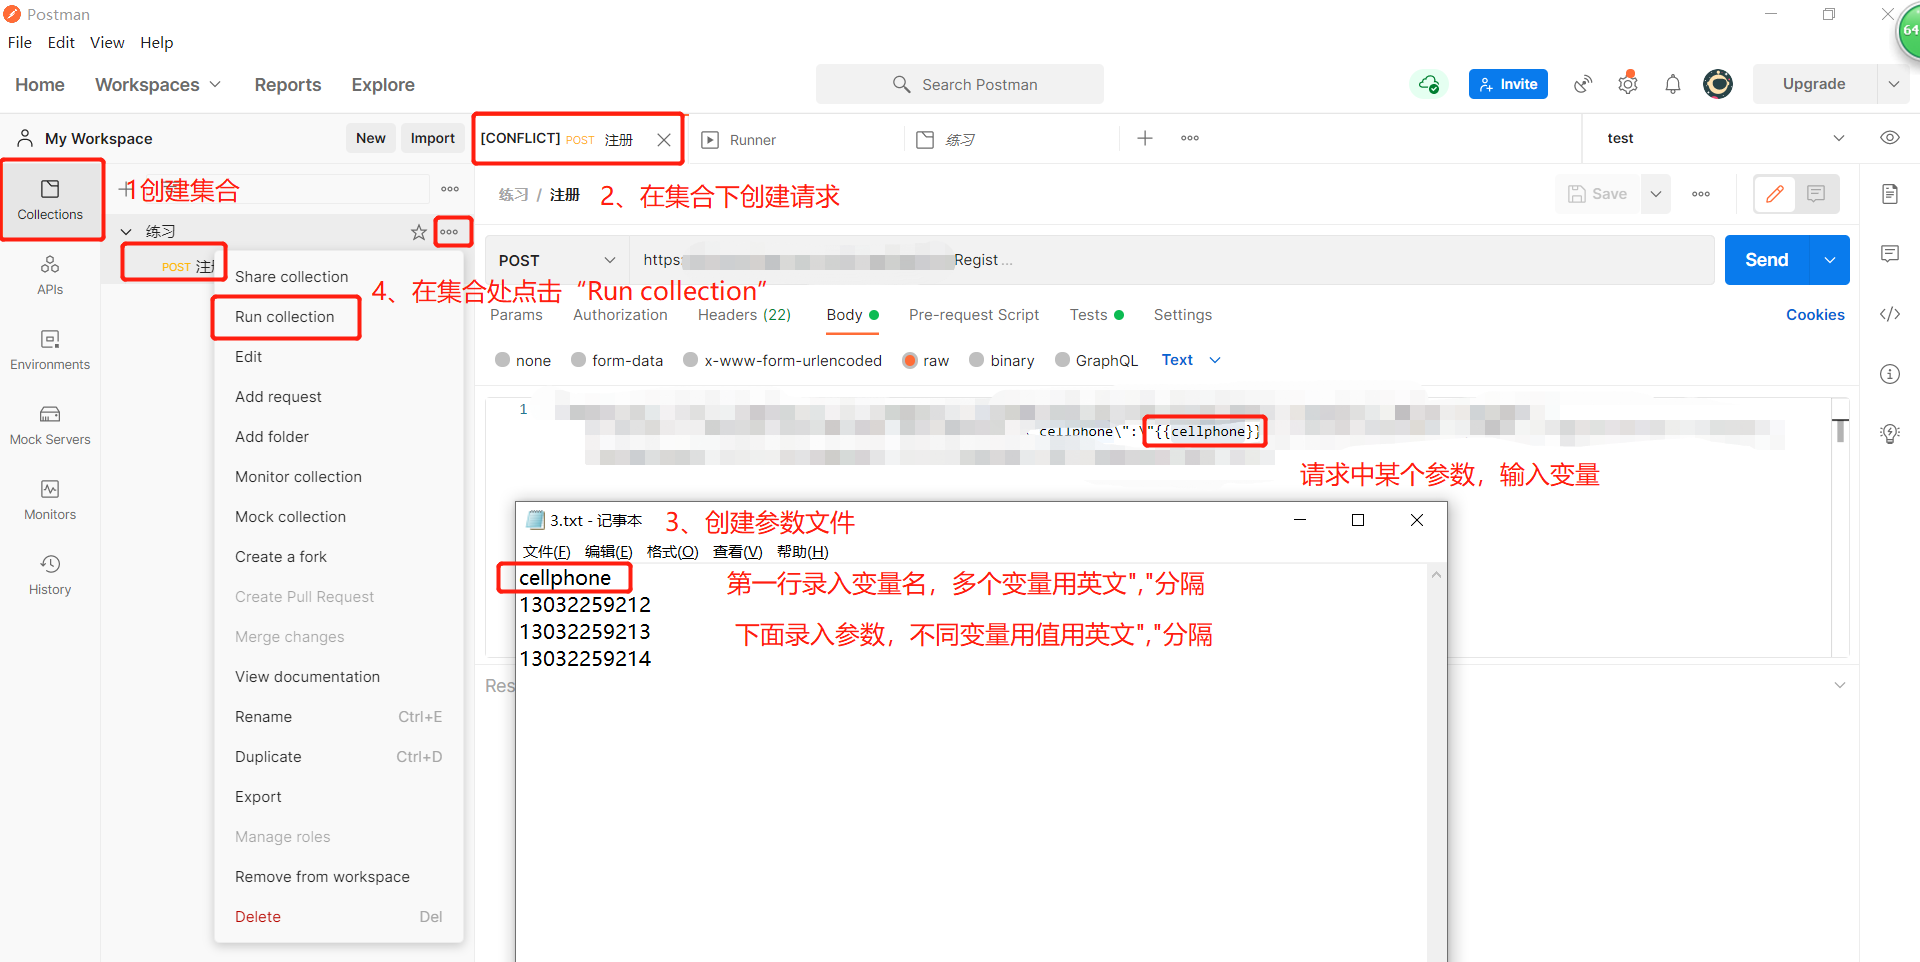This screenshot has width=1920, height=962.
Task: Click the lightbulb icon in right sidebar
Action: coord(1890,434)
